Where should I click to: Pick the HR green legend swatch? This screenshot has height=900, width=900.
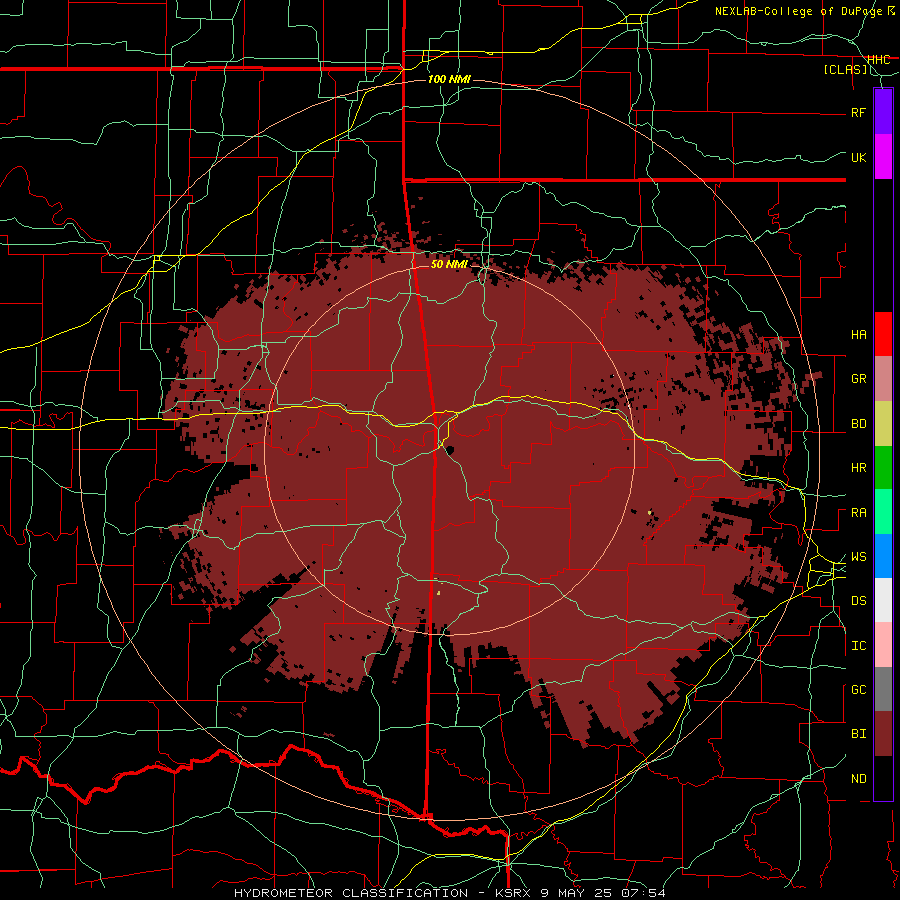click(x=883, y=468)
